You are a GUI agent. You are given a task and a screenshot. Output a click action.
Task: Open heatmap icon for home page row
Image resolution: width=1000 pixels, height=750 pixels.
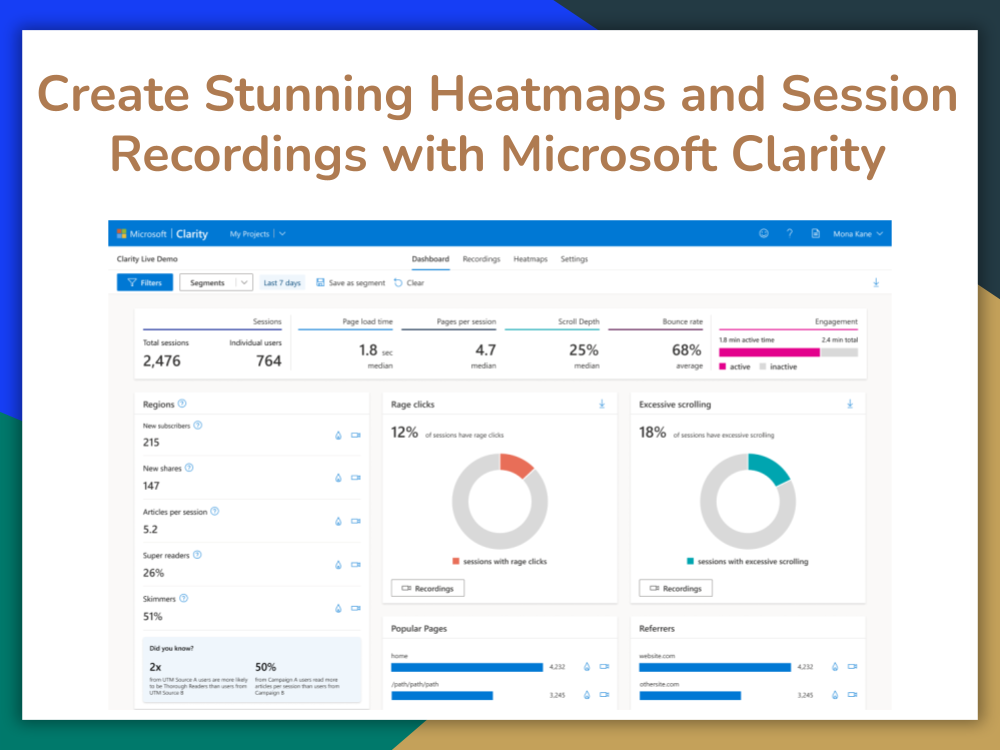click(587, 666)
